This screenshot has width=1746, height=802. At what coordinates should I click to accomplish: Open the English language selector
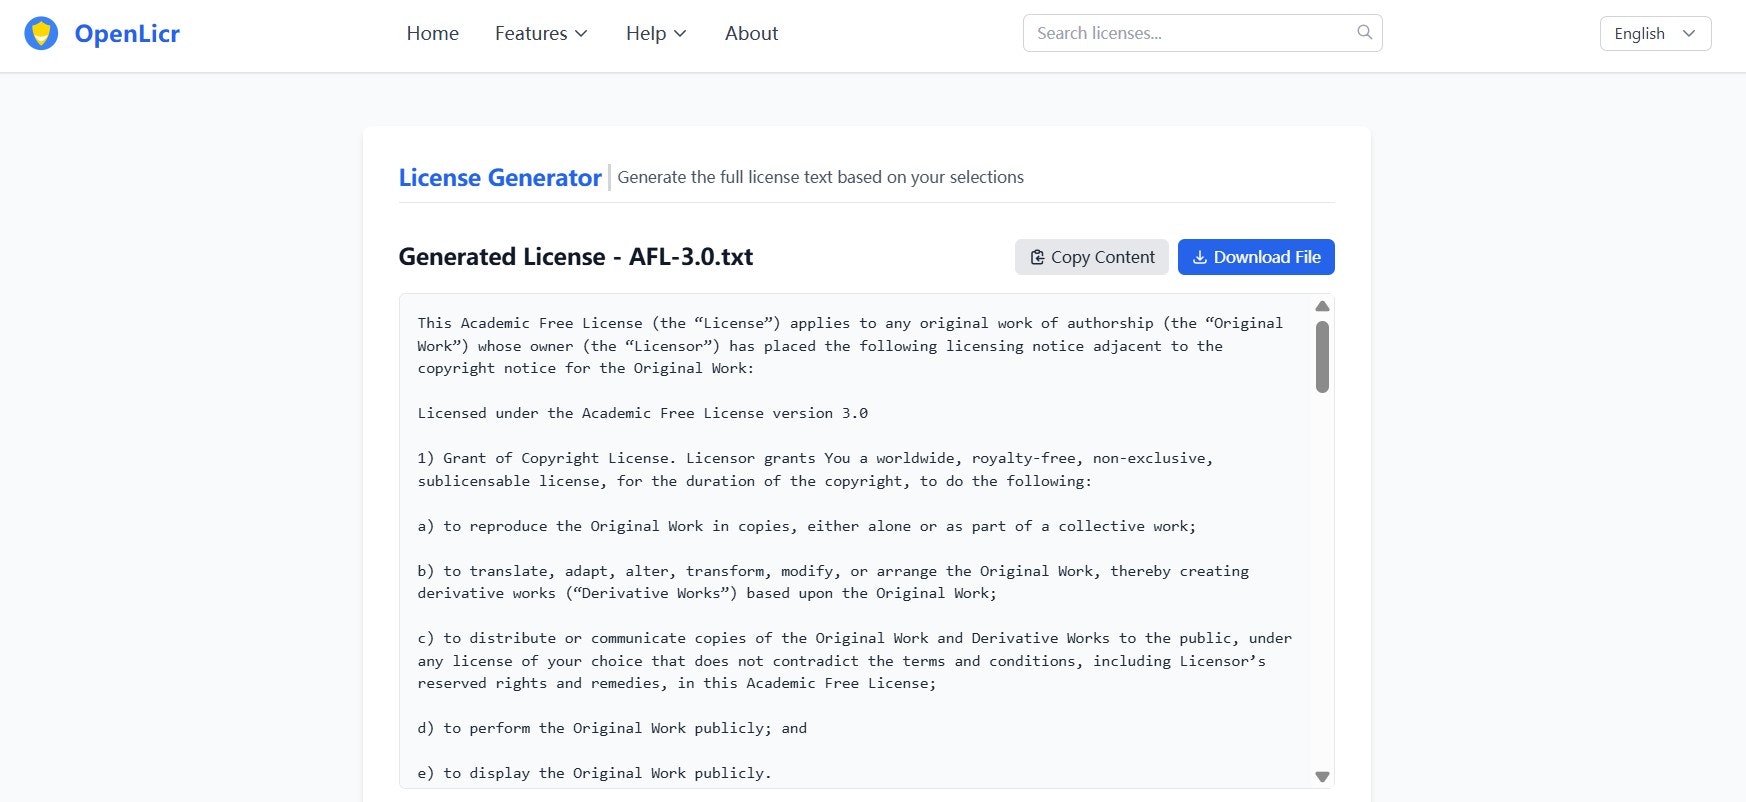pos(1655,33)
